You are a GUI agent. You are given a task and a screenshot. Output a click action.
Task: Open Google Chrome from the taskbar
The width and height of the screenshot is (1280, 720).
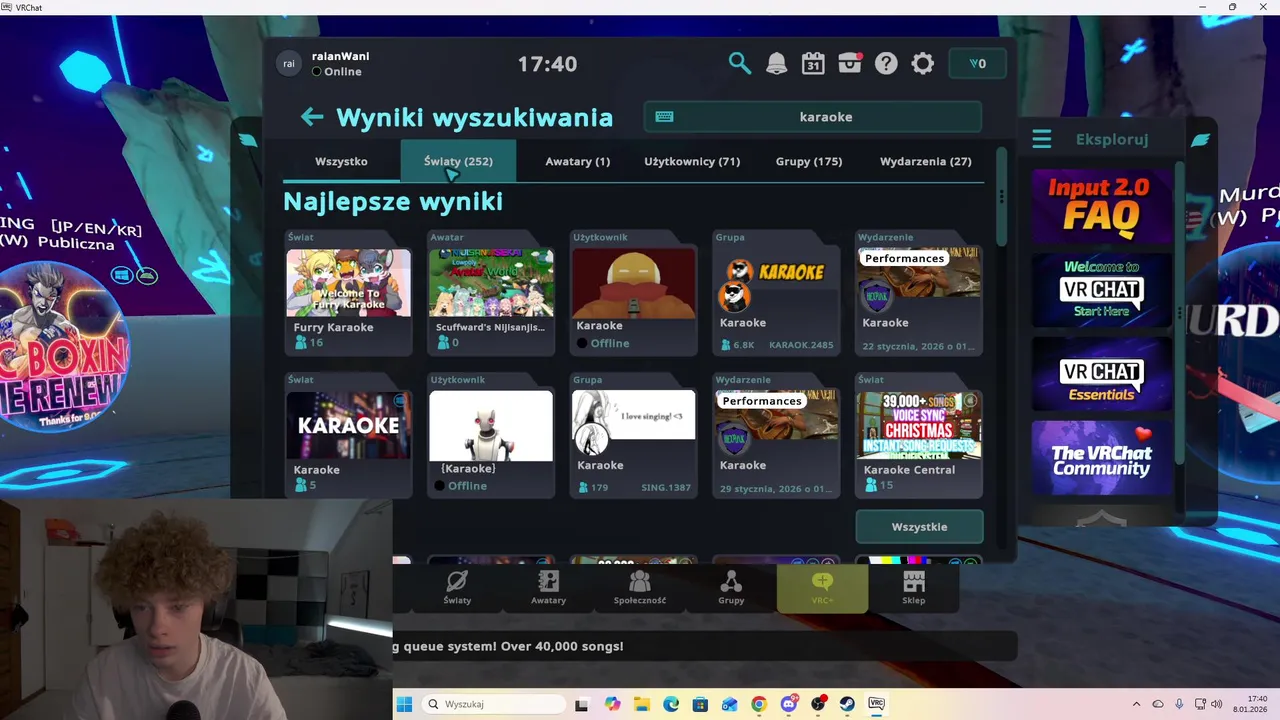tap(759, 704)
